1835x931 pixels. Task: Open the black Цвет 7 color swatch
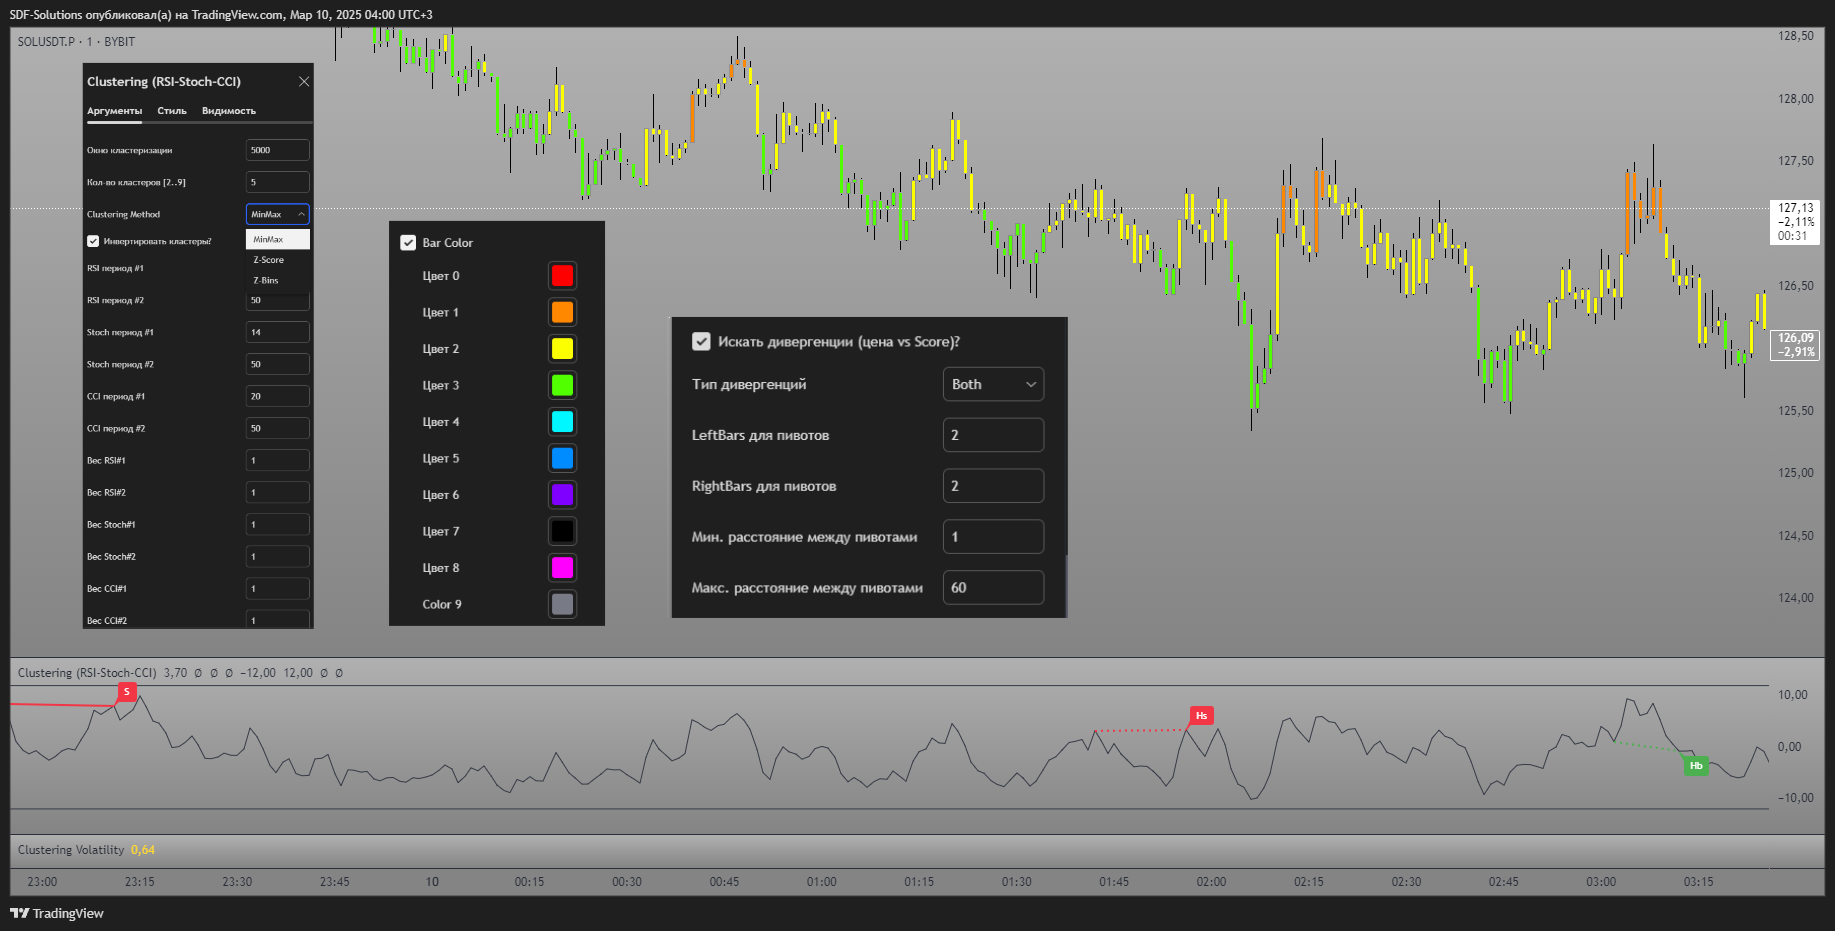(x=562, y=531)
